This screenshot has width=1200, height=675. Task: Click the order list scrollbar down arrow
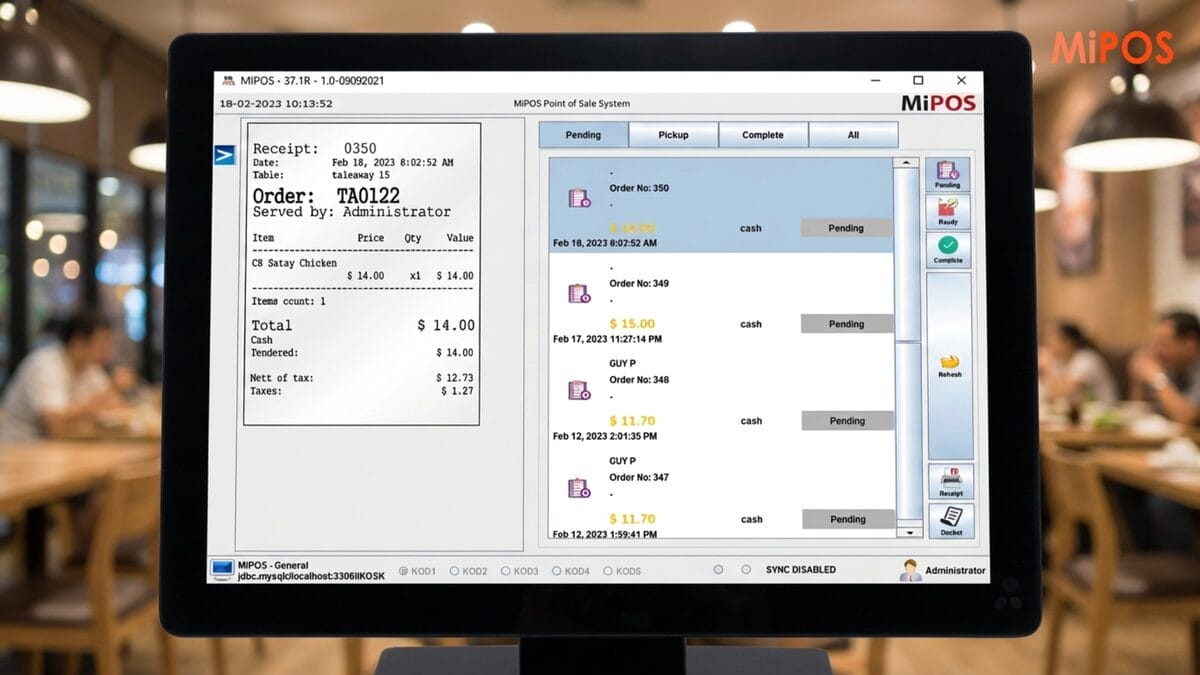point(908,531)
